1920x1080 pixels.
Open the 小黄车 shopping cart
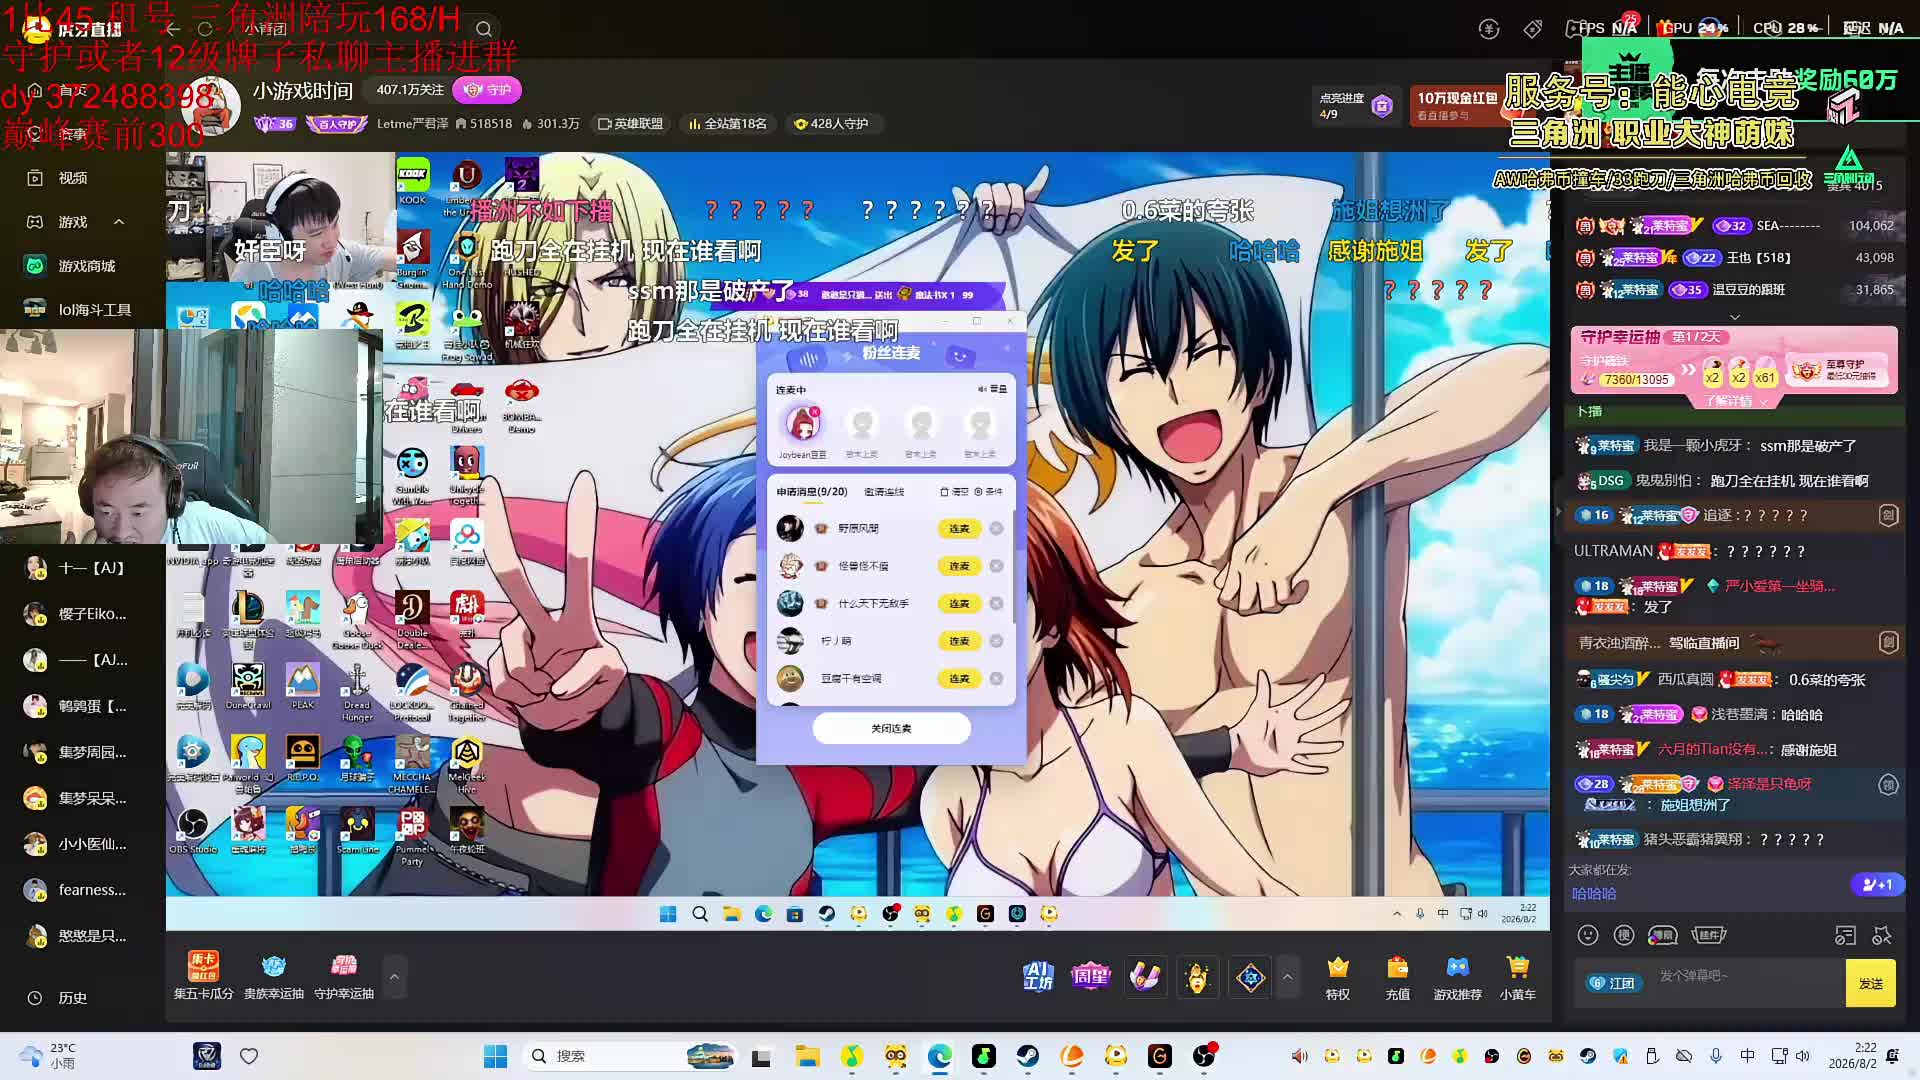click(x=1517, y=977)
